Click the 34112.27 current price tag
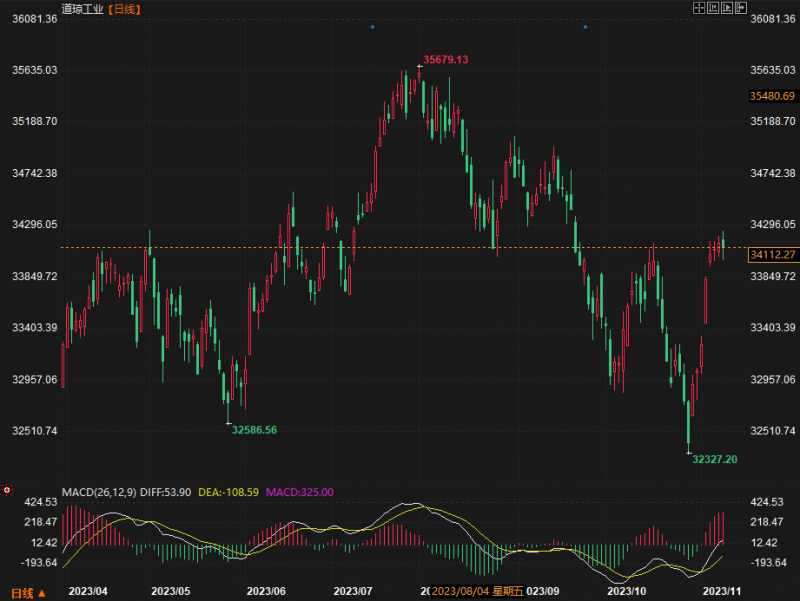The height and width of the screenshot is (601, 800). pos(772,255)
